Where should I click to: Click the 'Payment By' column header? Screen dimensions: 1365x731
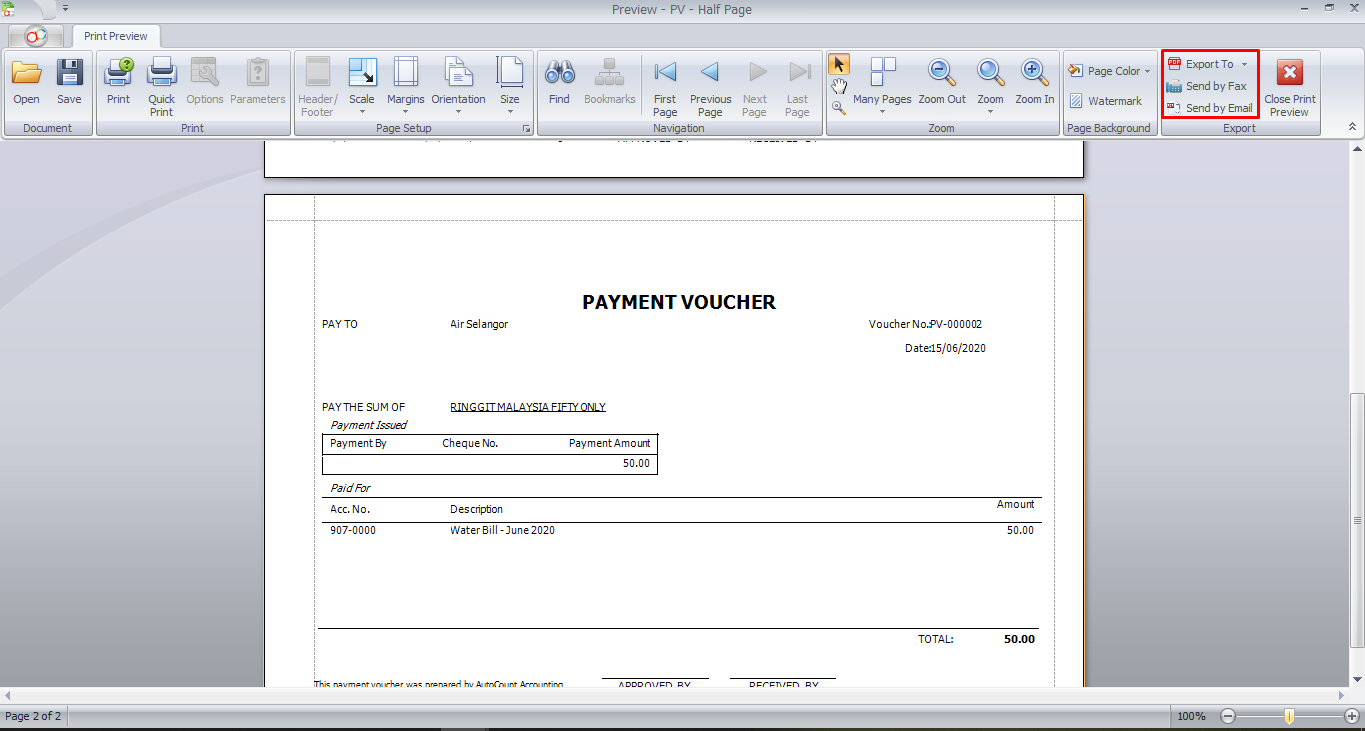pyautogui.click(x=358, y=443)
